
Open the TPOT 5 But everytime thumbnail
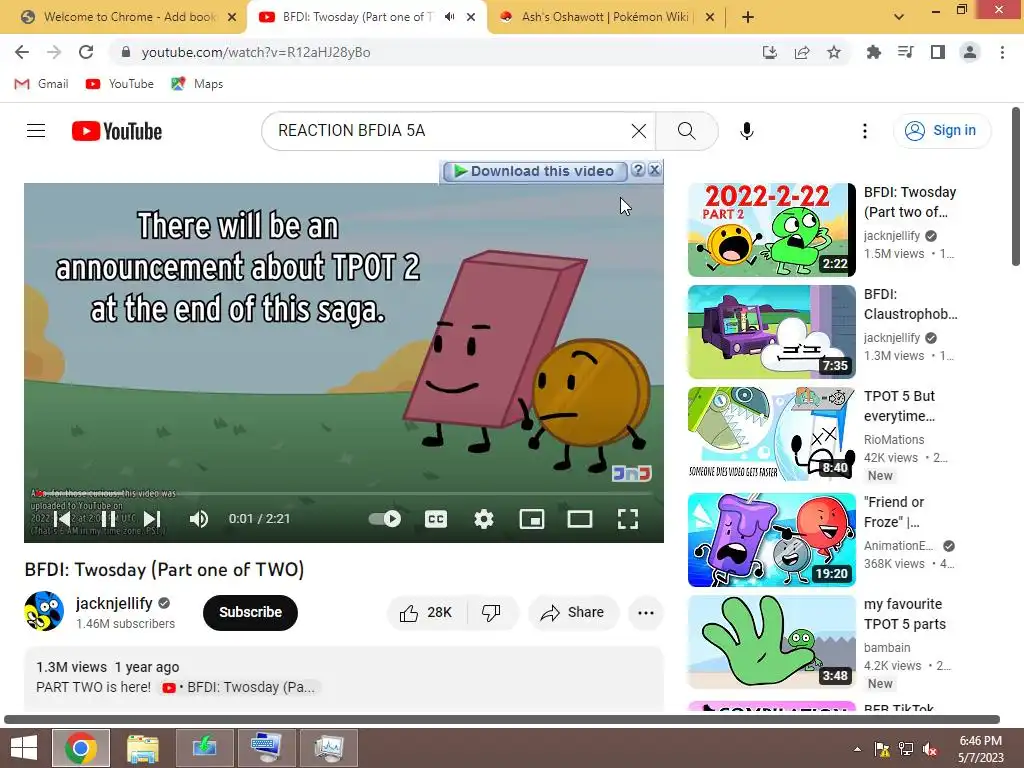(x=771, y=434)
